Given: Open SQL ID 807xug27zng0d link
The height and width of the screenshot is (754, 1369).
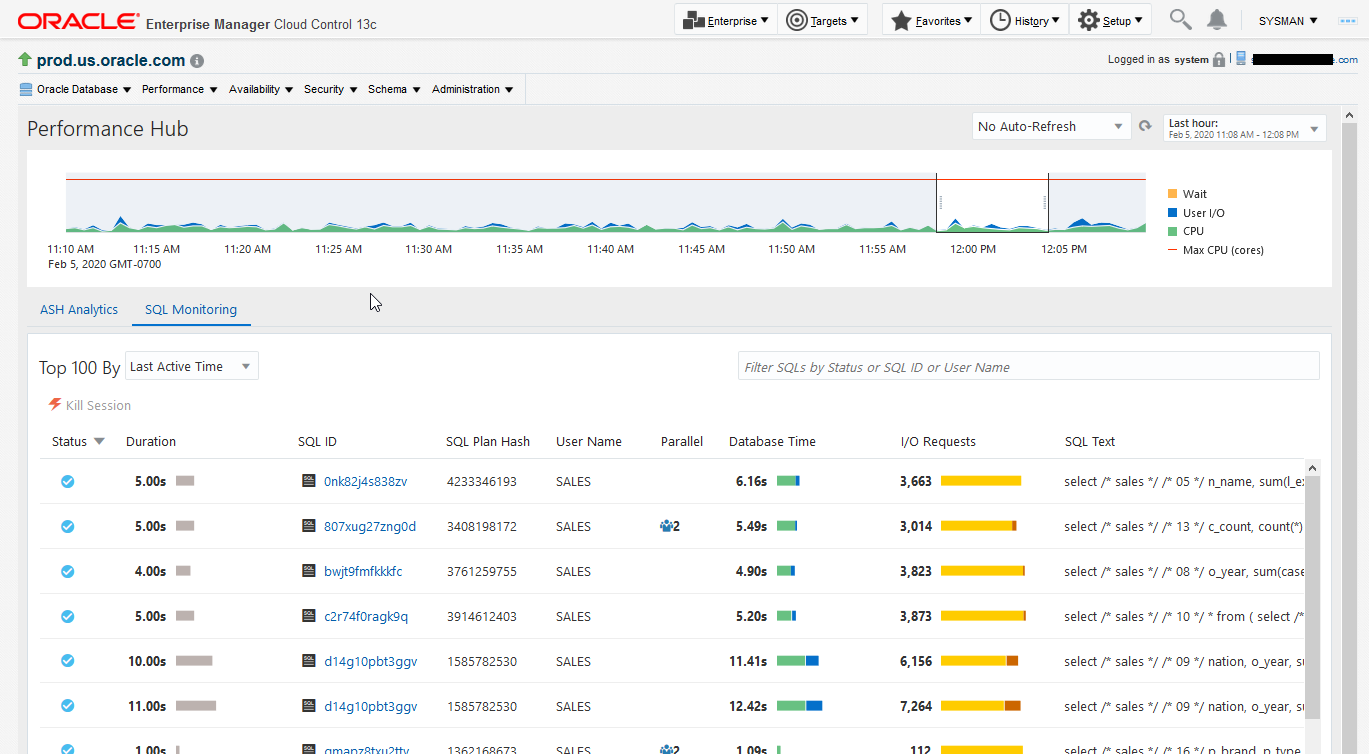Looking at the screenshot, I should (x=370, y=526).
